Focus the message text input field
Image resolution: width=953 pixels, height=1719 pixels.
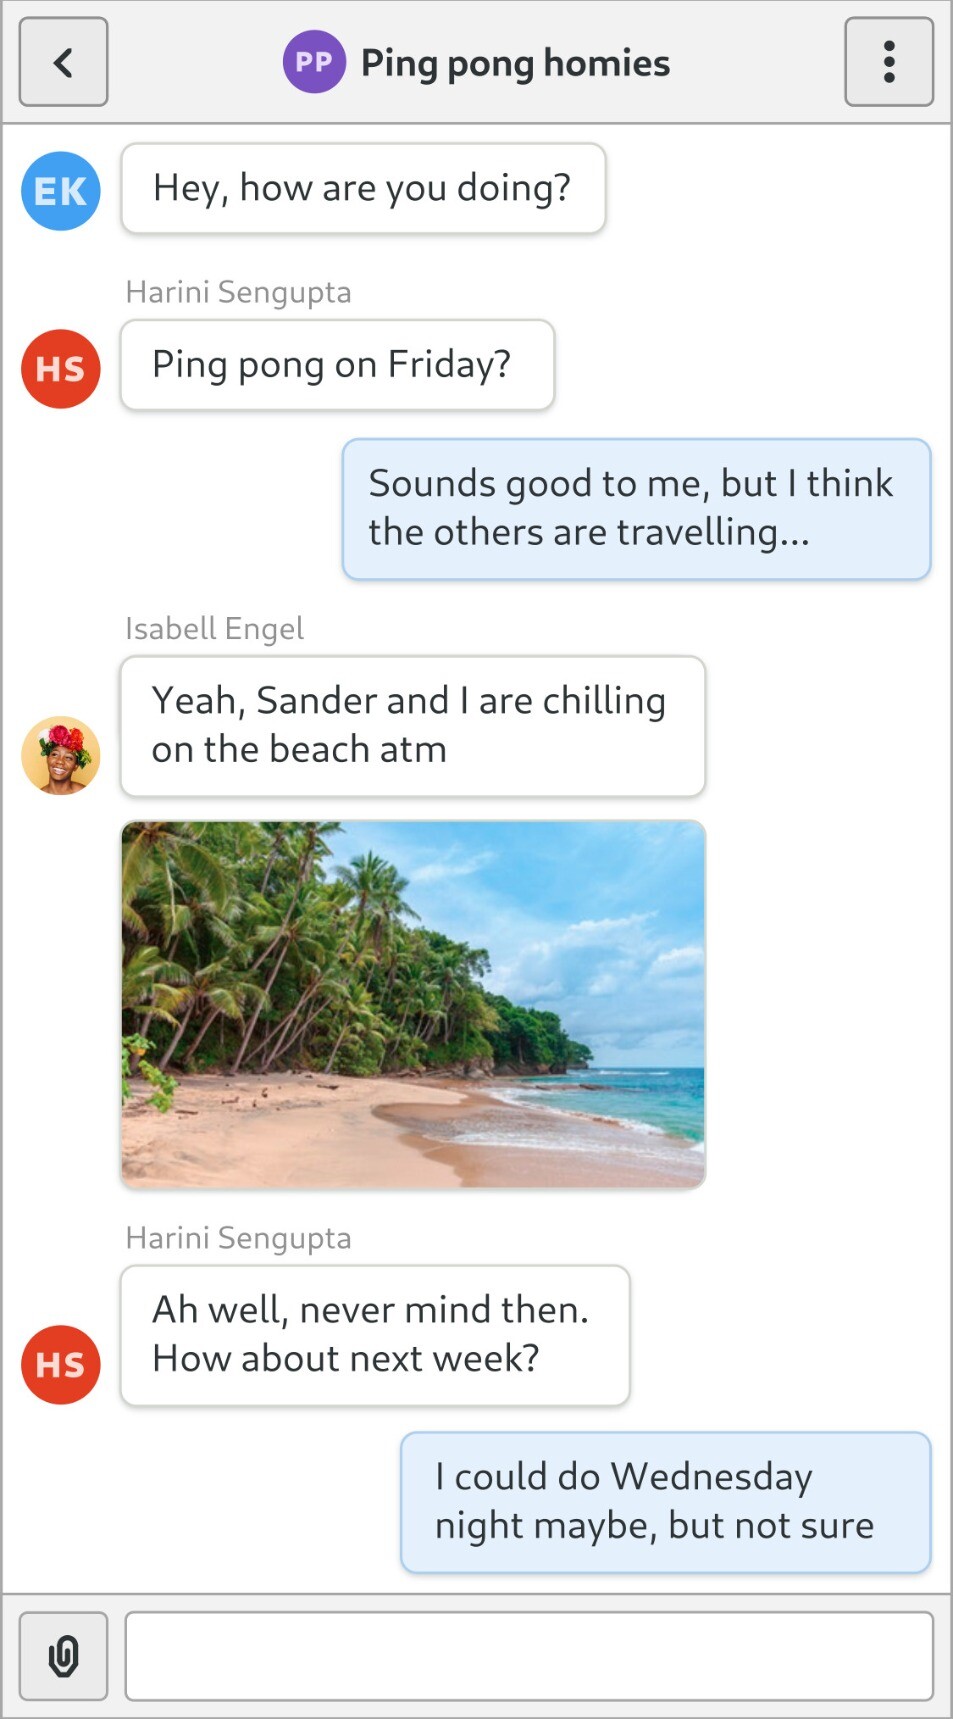pyautogui.click(x=529, y=1656)
